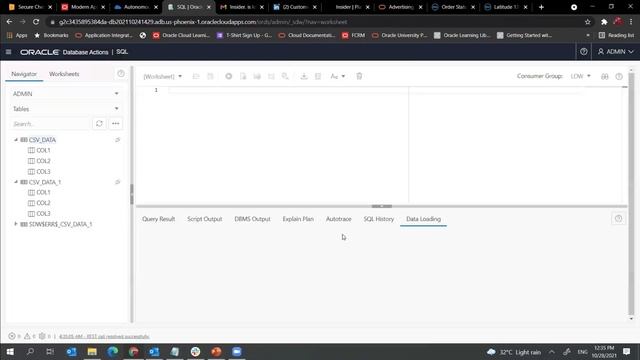Viewport: 640px width, 360px height.
Task: Select the SDW$ERR$_CSV_DATA_1 table
Action: pyautogui.click(x=60, y=224)
